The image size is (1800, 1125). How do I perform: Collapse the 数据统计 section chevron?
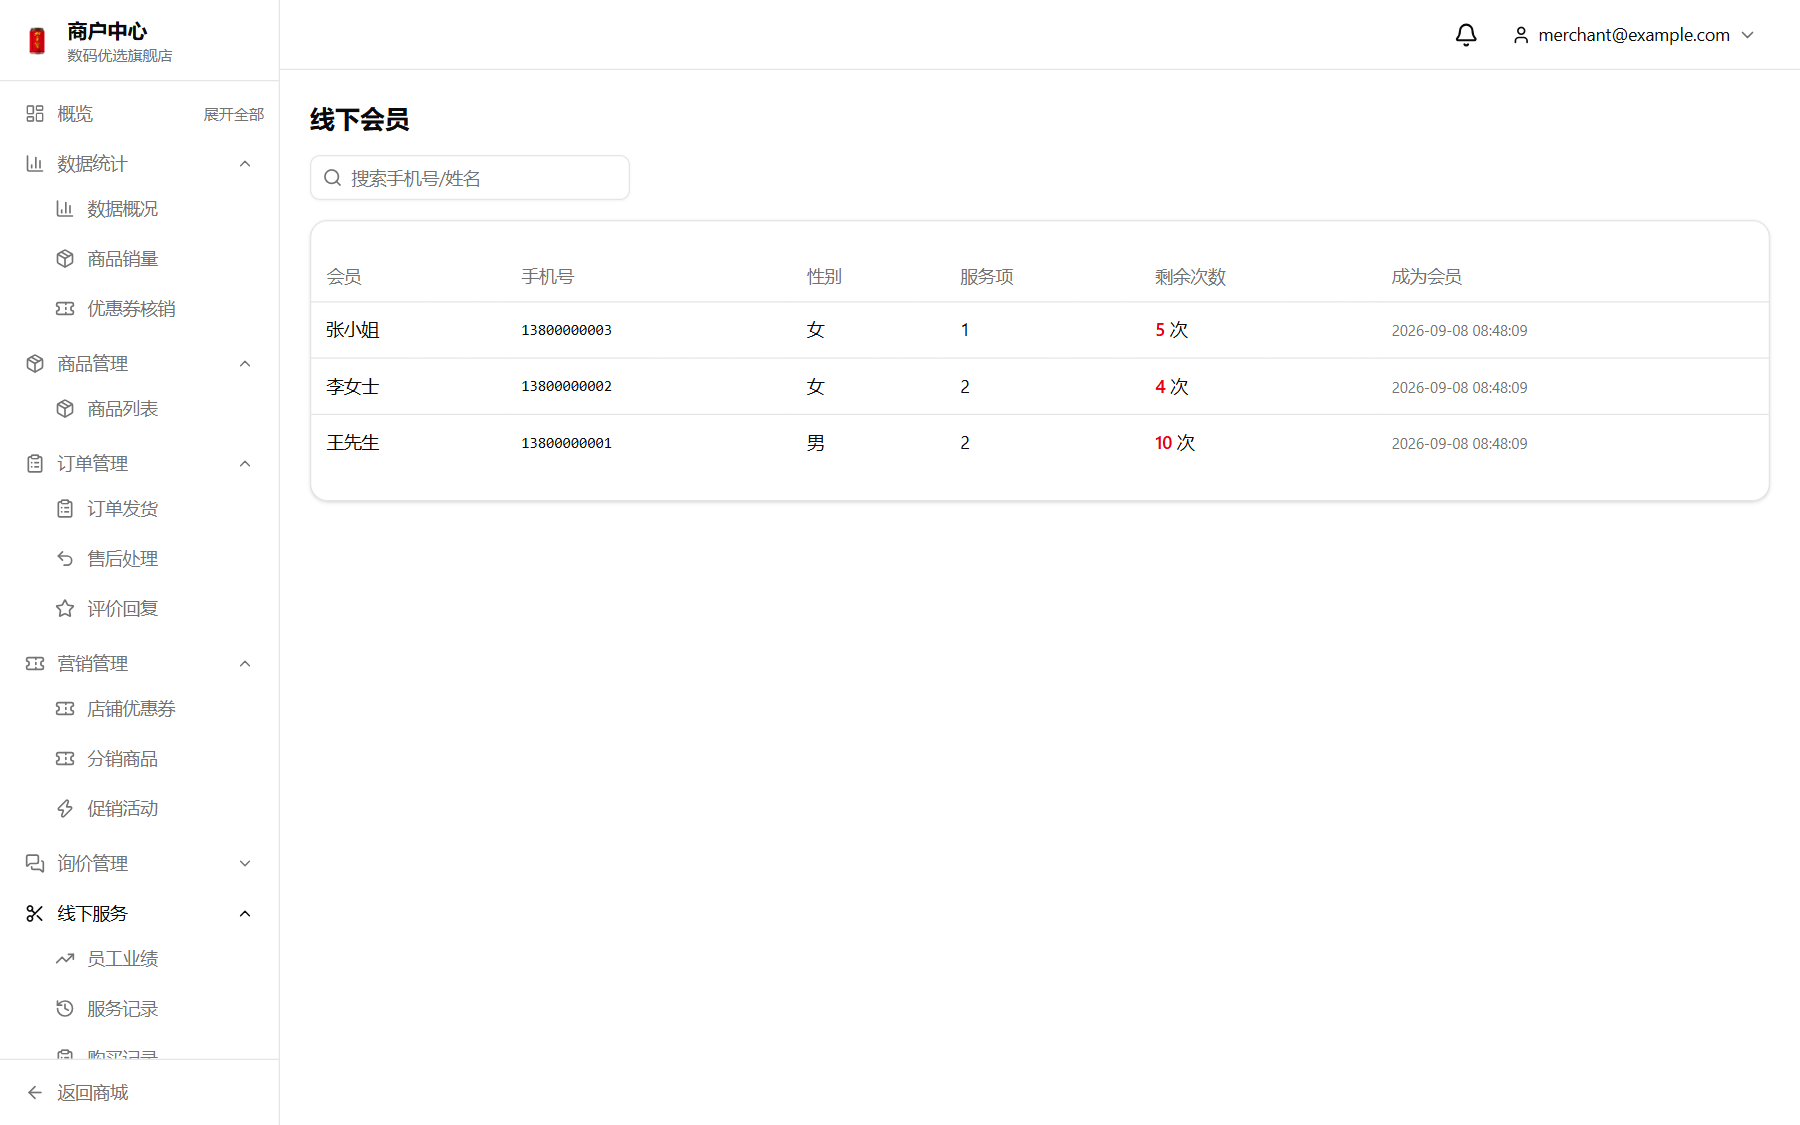click(x=245, y=164)
